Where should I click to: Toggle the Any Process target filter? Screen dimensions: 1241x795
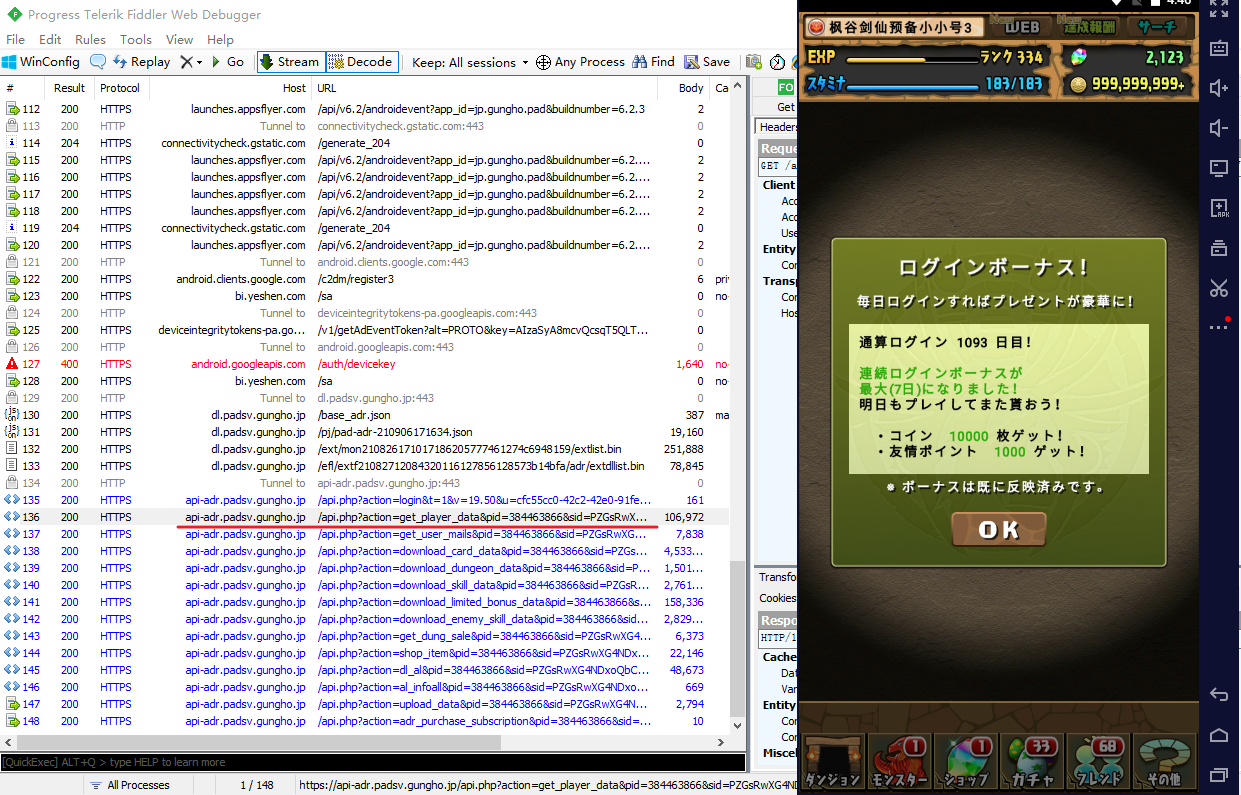[x=580, y=62]
